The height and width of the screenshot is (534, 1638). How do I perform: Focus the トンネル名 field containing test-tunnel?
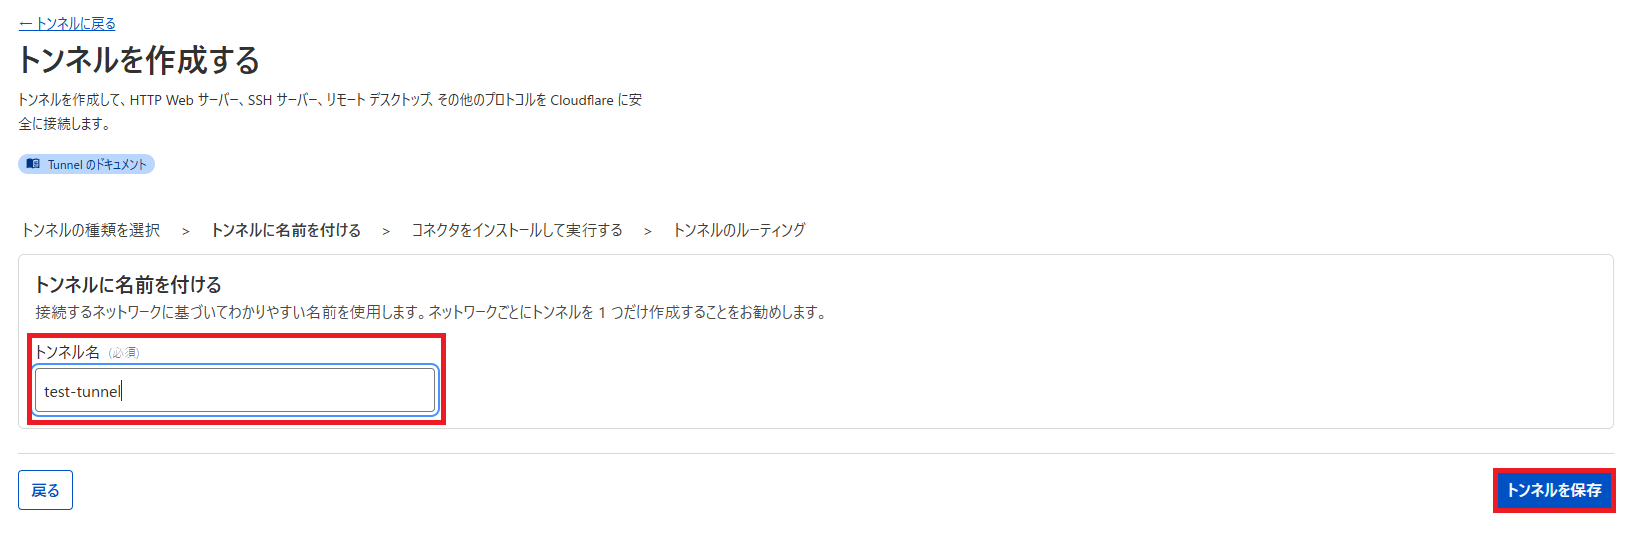pyautogui.click(x=235, y=390)
